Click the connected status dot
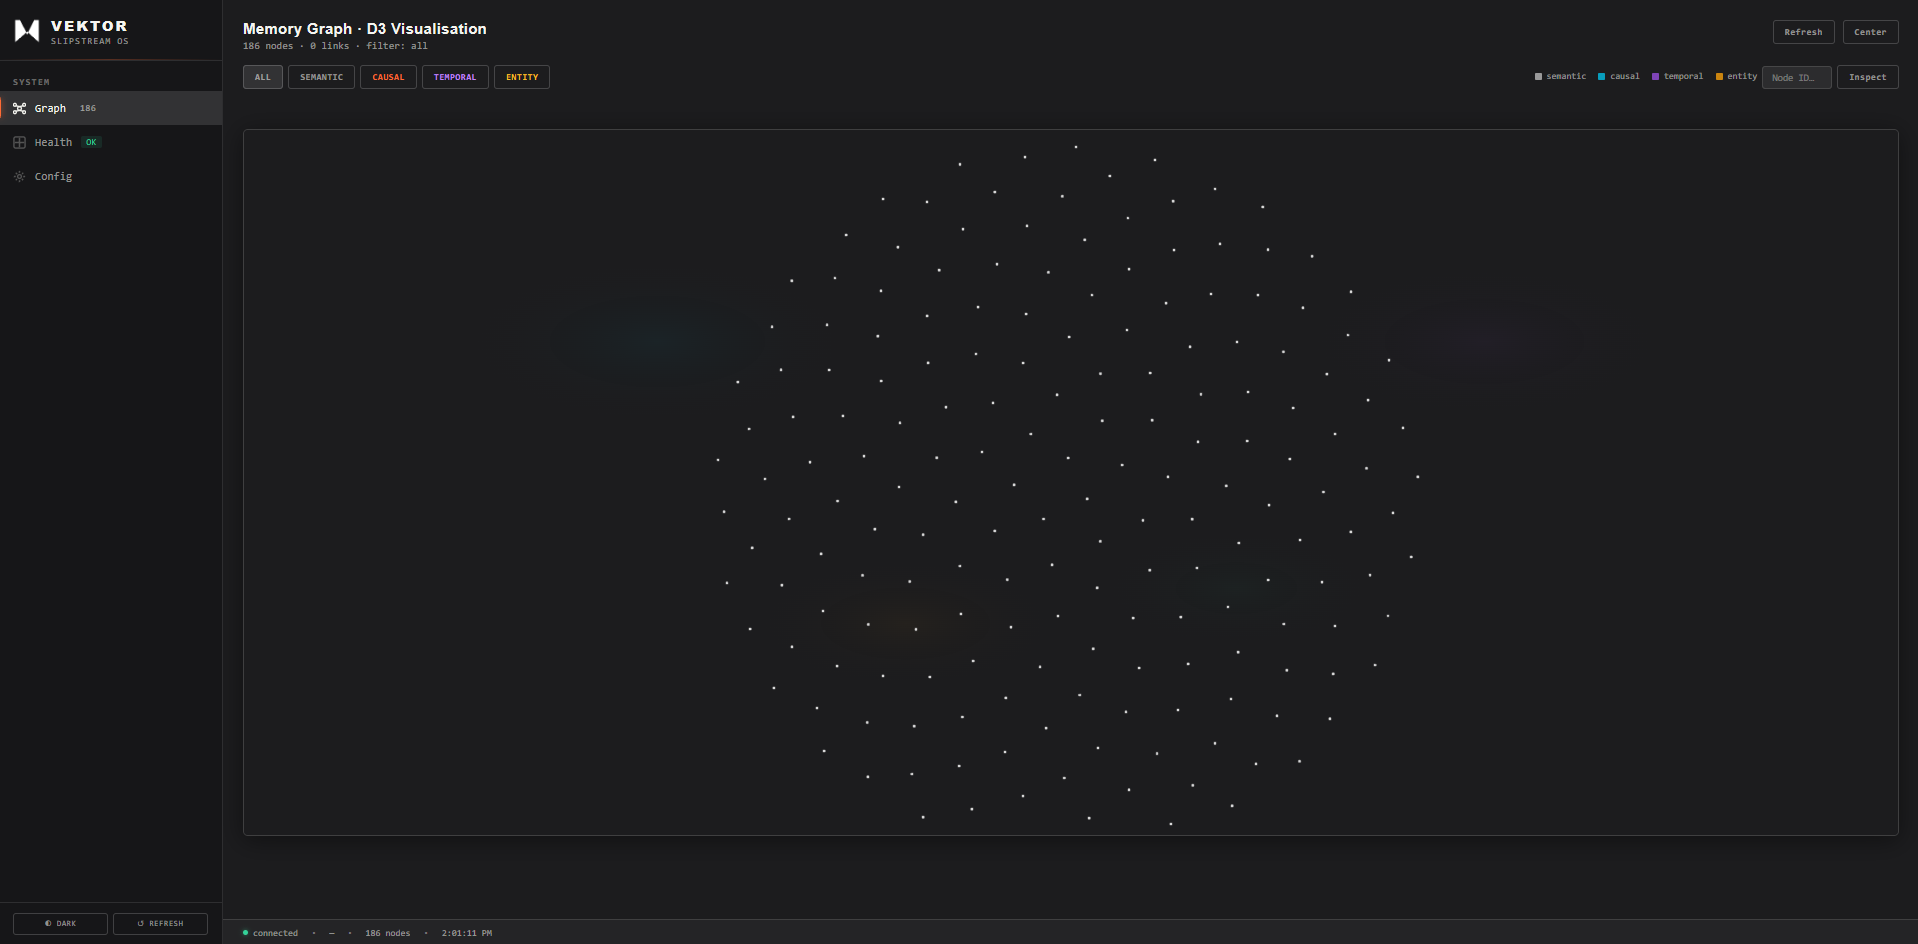 coord(245,932)
